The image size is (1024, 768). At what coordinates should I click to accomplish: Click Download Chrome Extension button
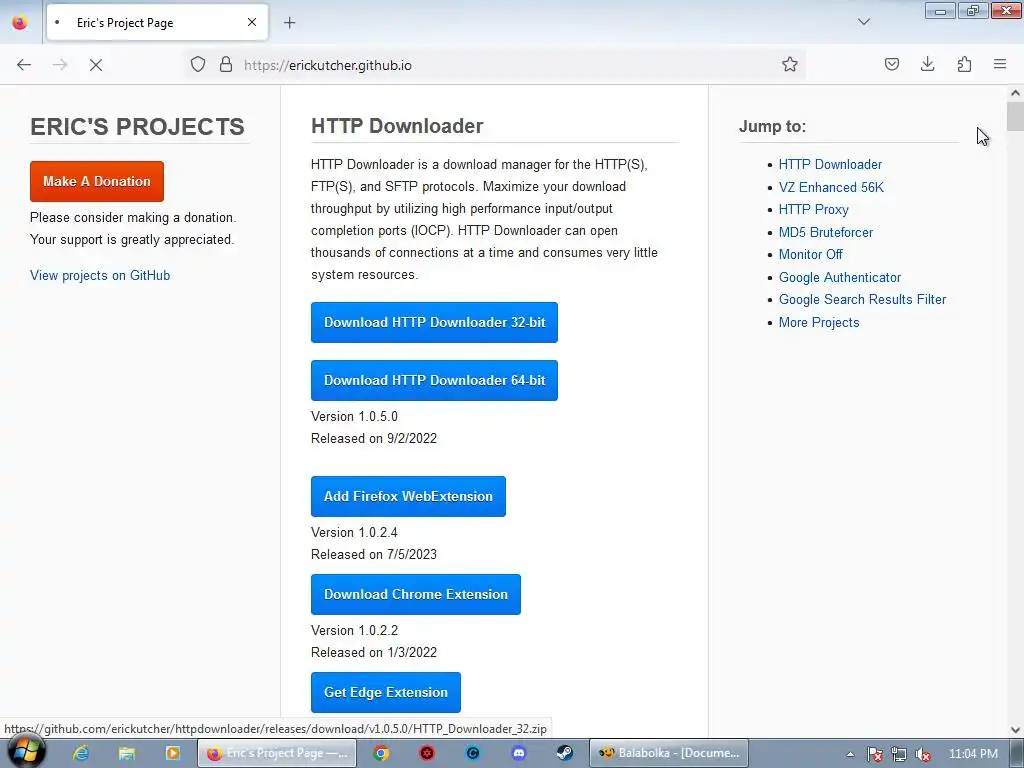tap(415, 594)
